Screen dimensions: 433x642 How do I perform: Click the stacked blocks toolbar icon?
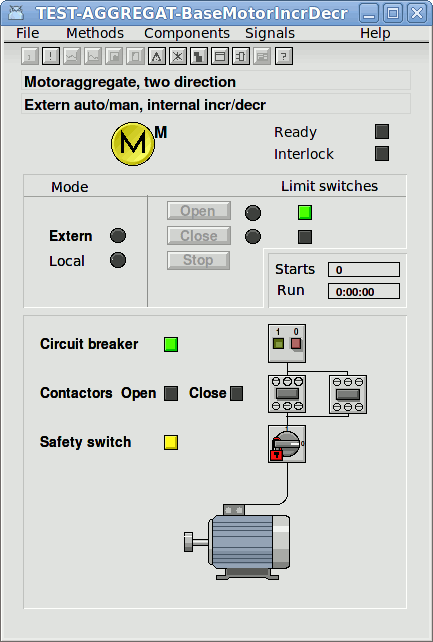pyautogui.click(x=199, y=57)
